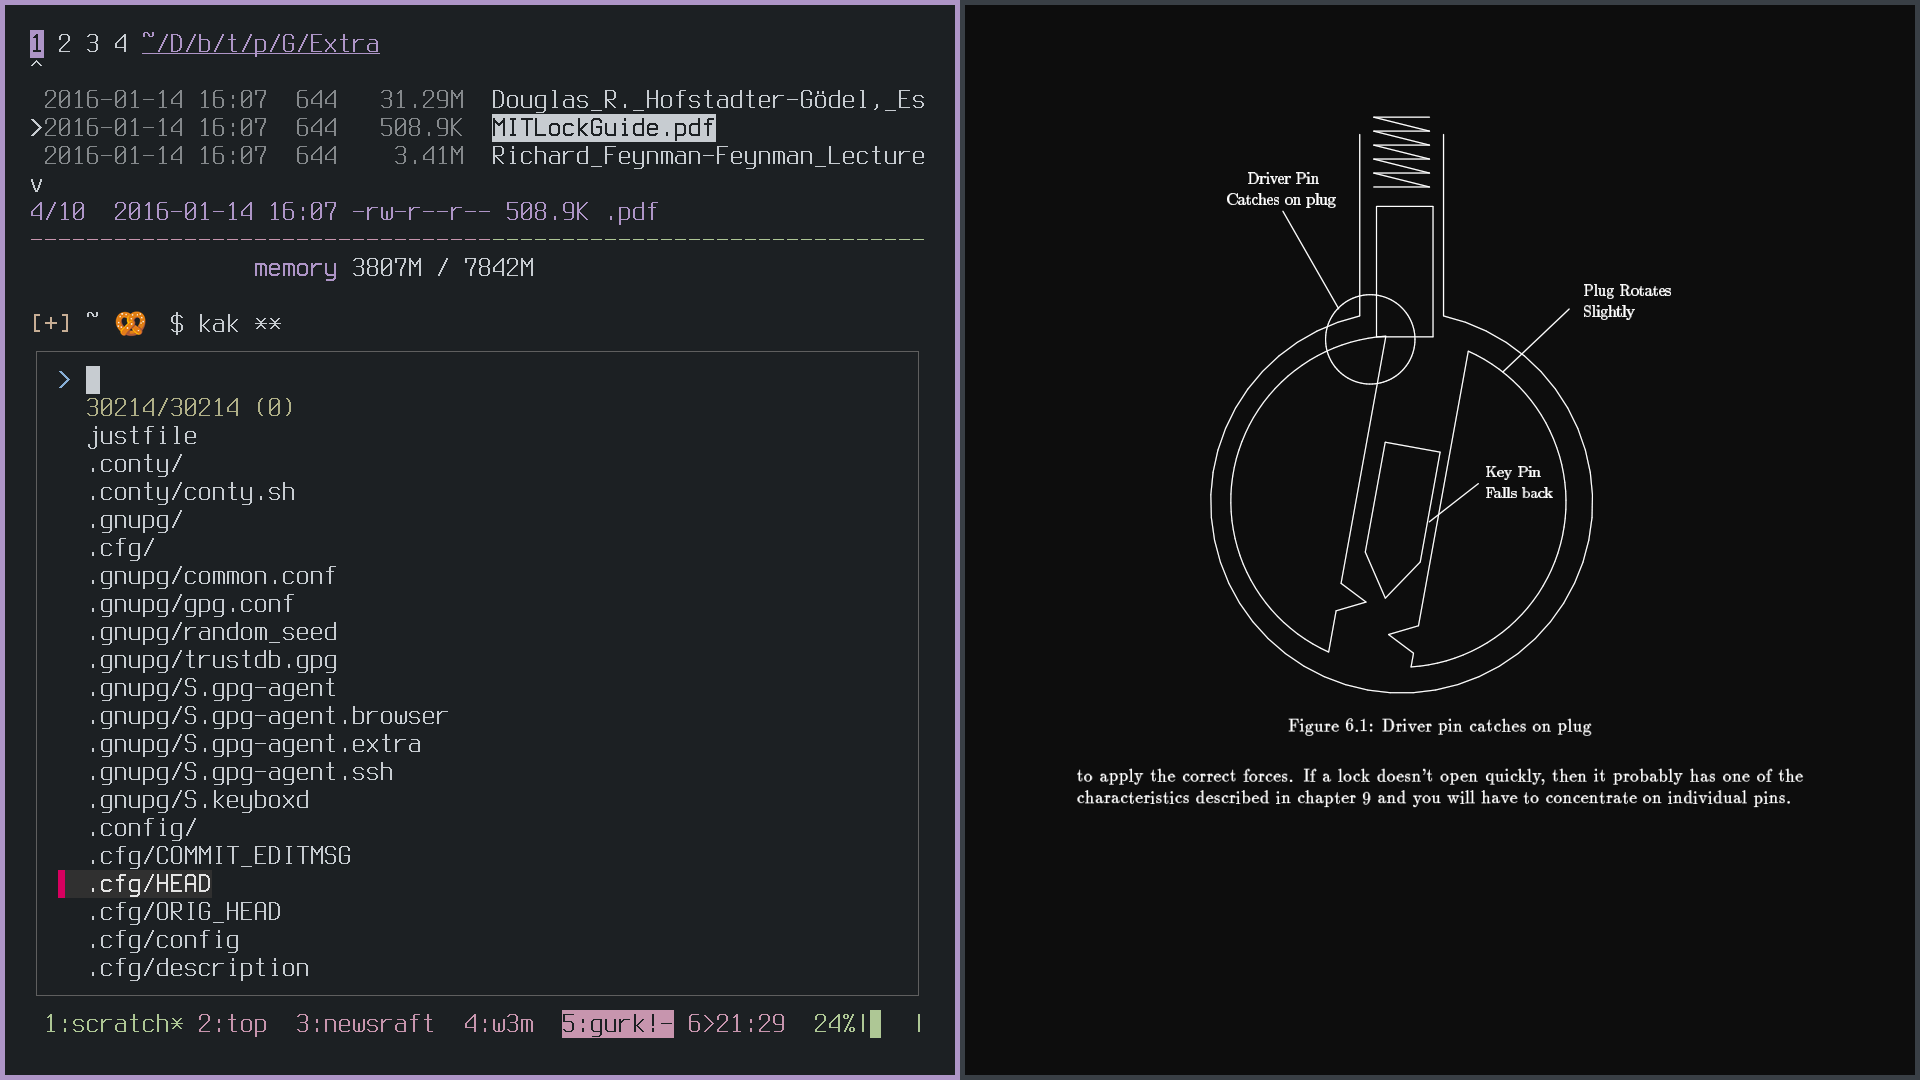The height and width of the screenshot is (1080, 1920).
Task: Open the 3:newsraft tmux window
Action: click(x=364, y=1024)
